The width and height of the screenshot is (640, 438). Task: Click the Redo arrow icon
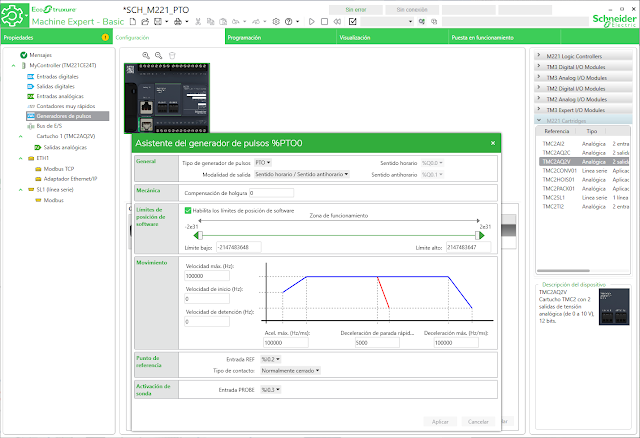point(256,22)
